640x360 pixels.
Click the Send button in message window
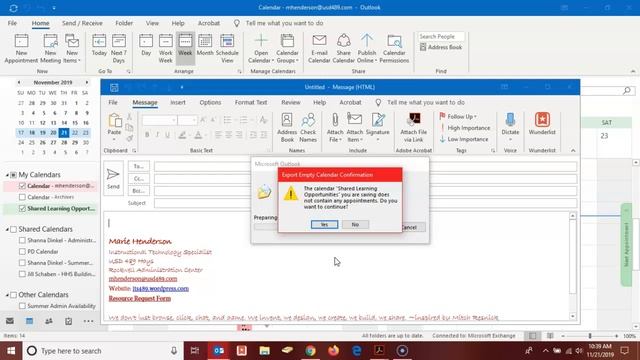point(113,178)
